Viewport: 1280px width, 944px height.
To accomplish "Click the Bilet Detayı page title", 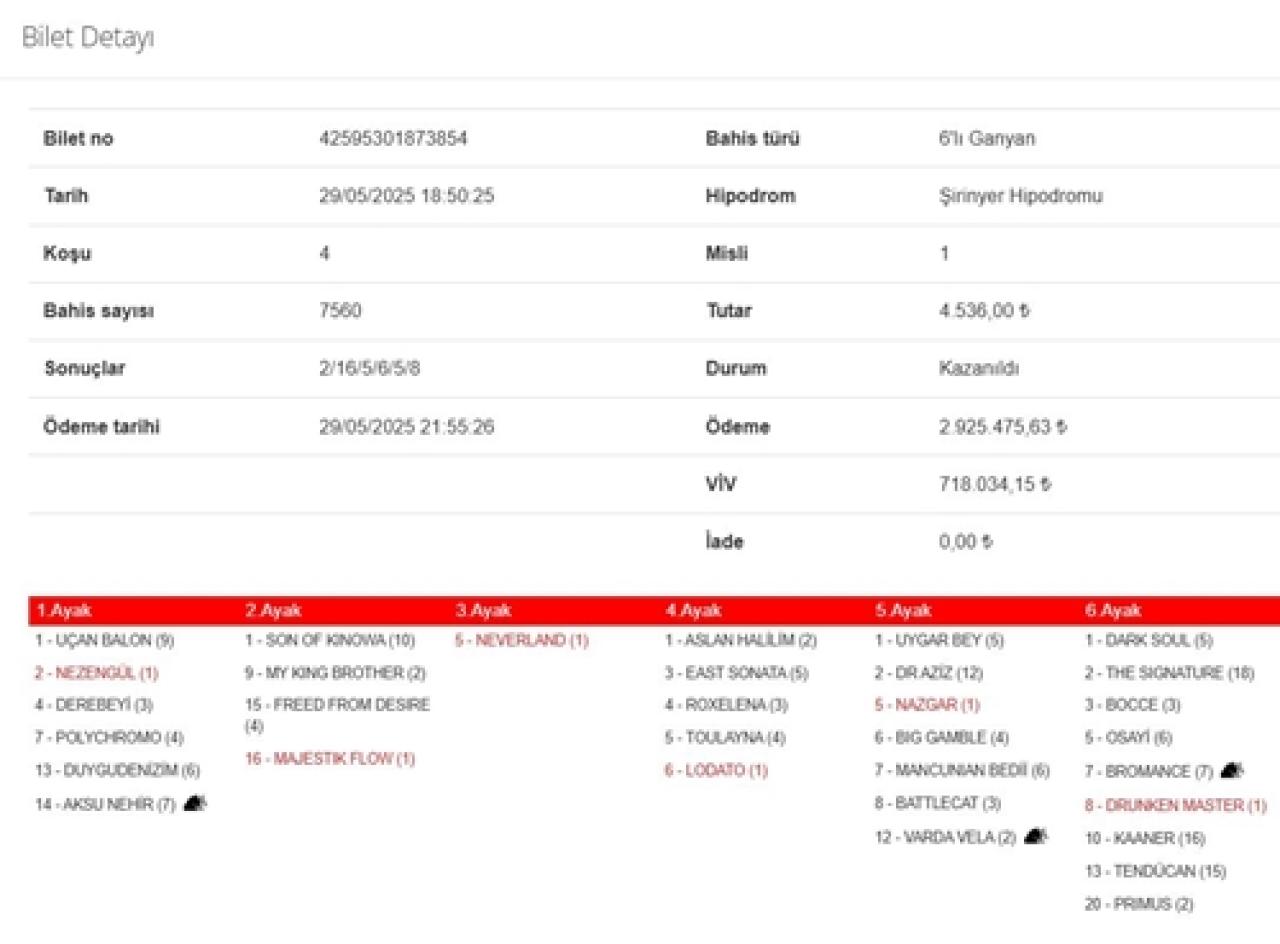I will pos(88,39).
